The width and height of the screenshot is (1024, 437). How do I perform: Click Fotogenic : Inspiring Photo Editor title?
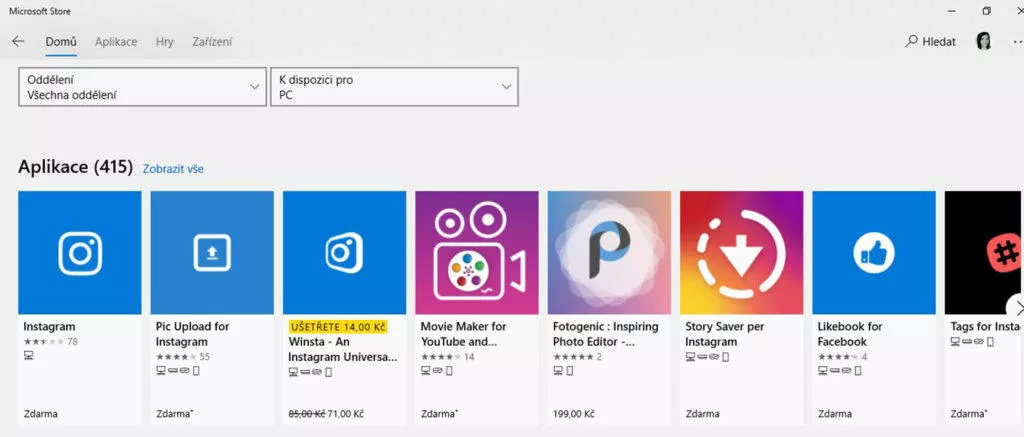click(x=606, y=334)
